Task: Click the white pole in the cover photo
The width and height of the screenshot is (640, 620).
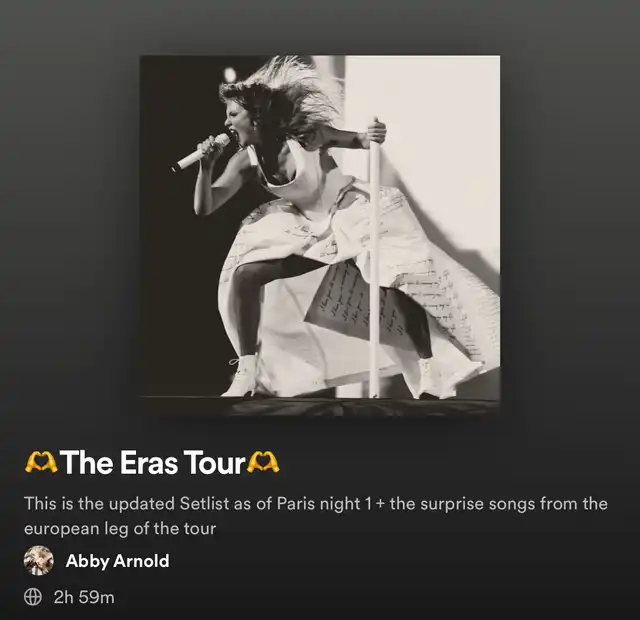Action: coord(374,257)
